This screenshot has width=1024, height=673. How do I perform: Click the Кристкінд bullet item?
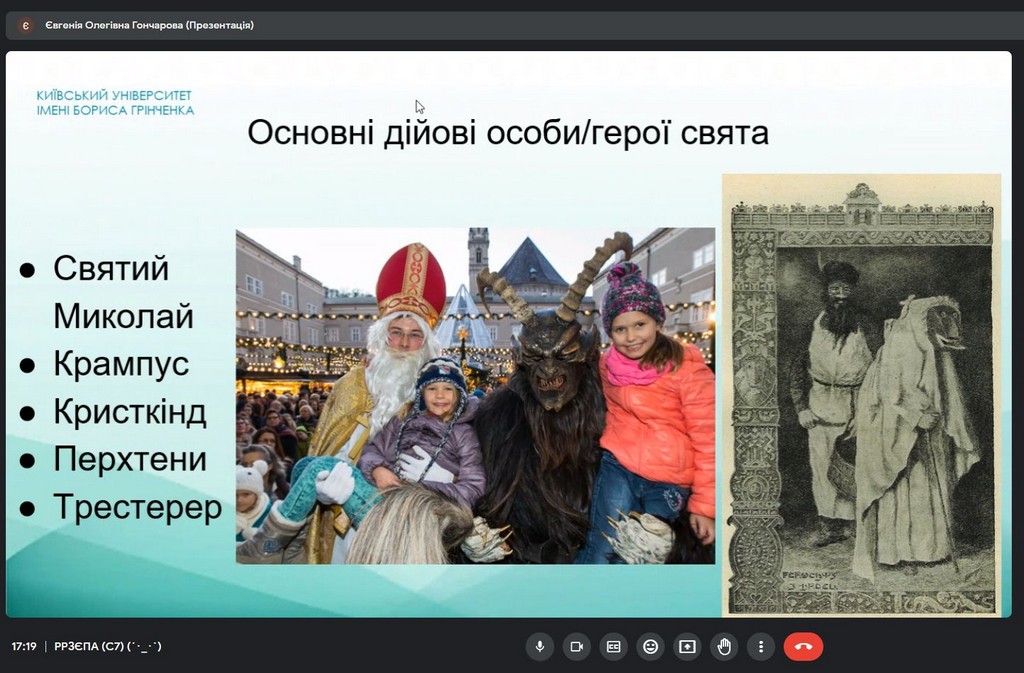point(130,411)
